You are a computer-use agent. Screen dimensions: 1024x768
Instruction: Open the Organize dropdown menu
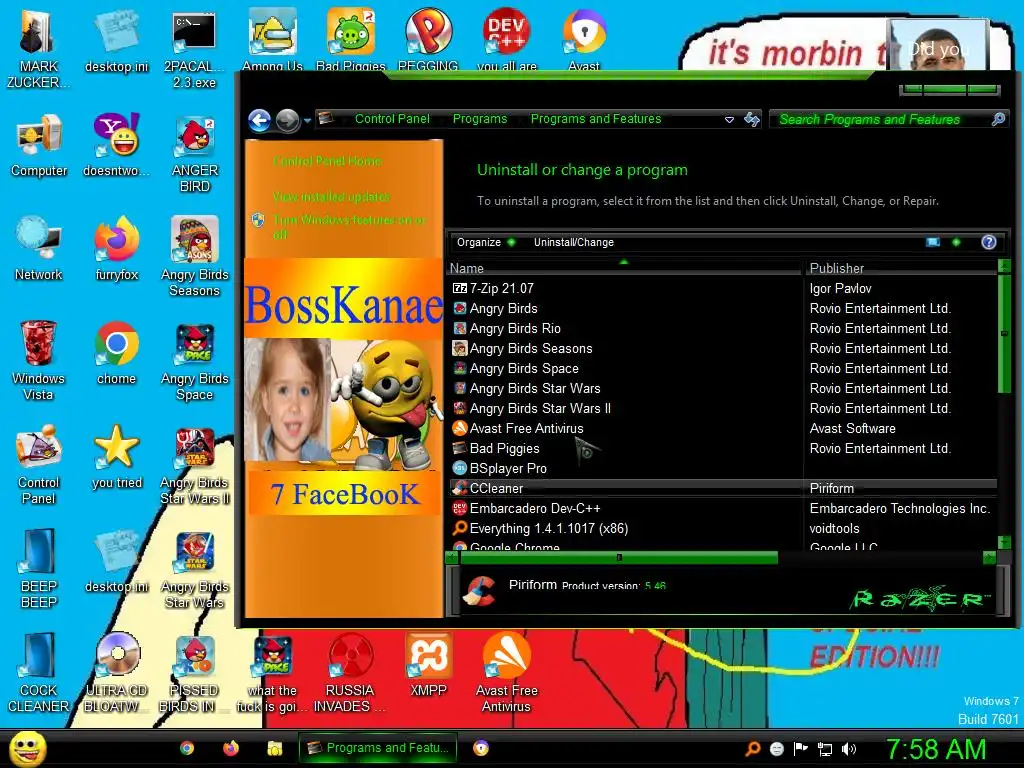[x=486, y=242]
